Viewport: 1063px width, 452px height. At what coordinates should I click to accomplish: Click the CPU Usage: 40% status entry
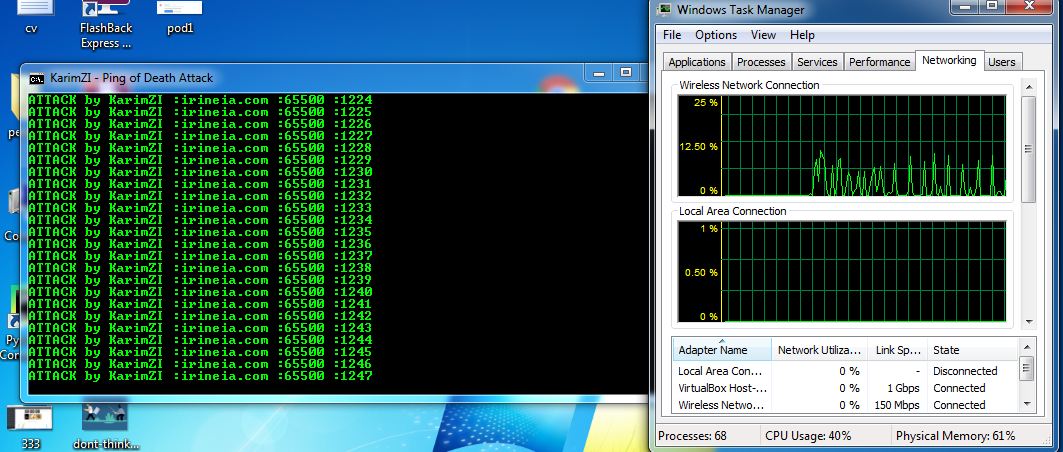tap(808, 436)
